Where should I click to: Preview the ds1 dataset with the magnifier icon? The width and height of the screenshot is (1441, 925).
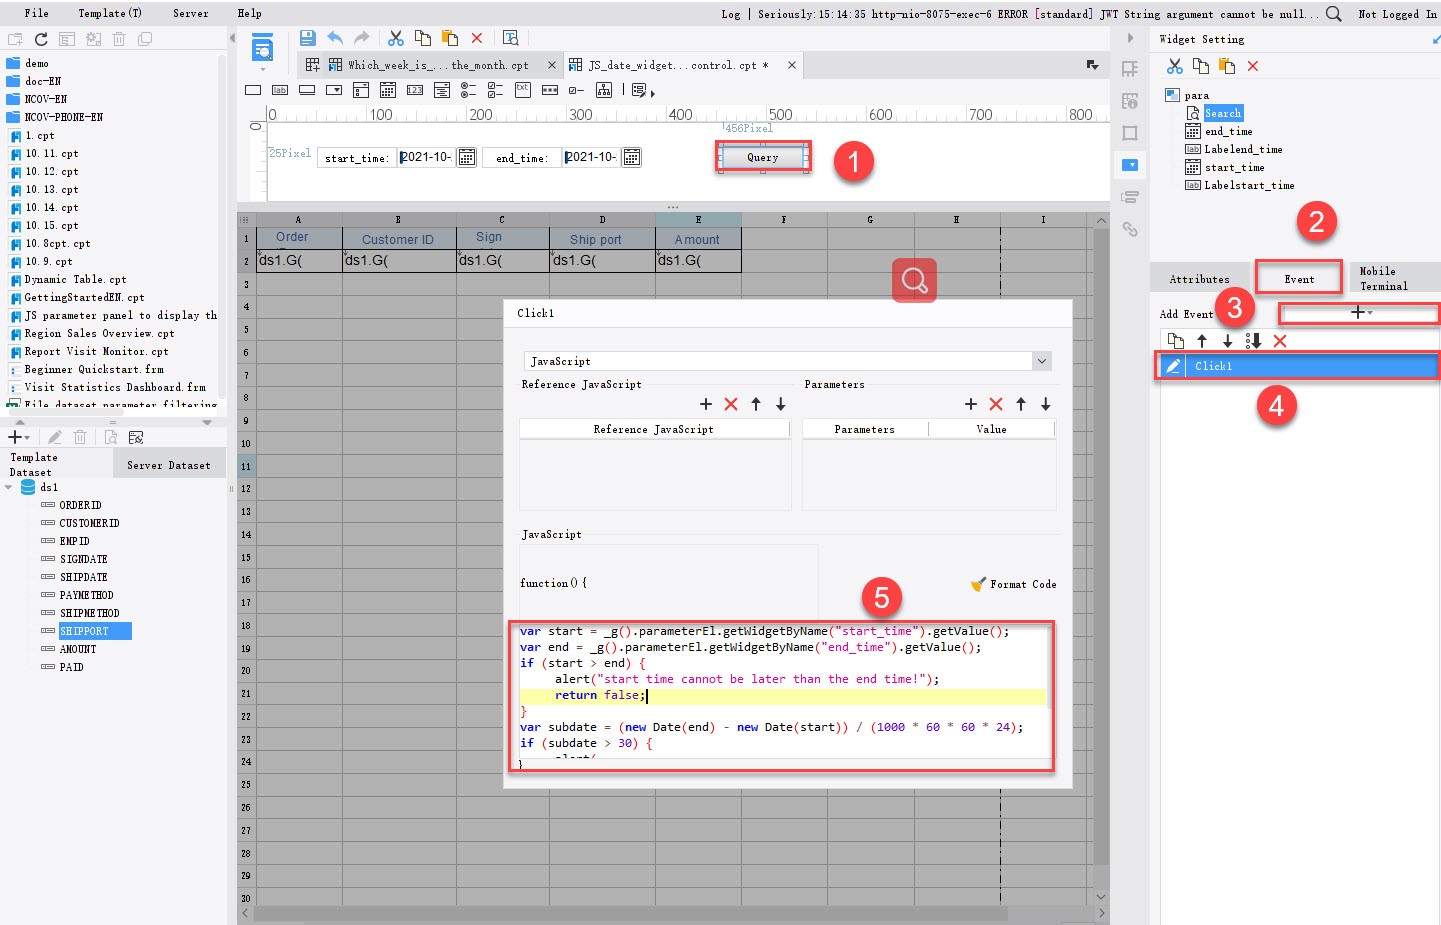click(x=110, y=436)
